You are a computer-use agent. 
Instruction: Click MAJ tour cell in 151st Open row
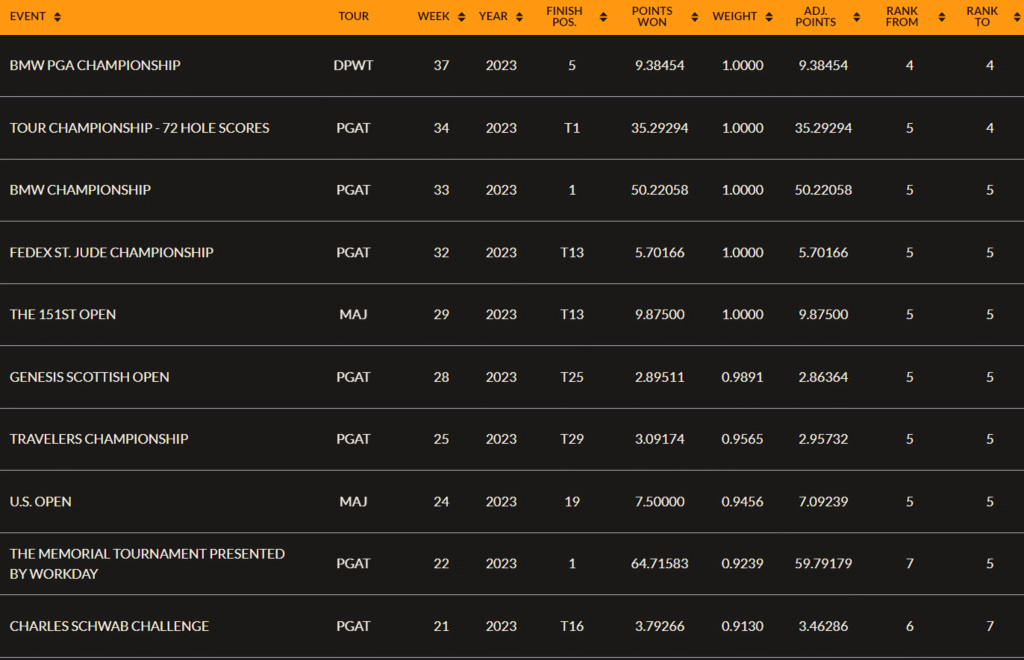(353, 315)
